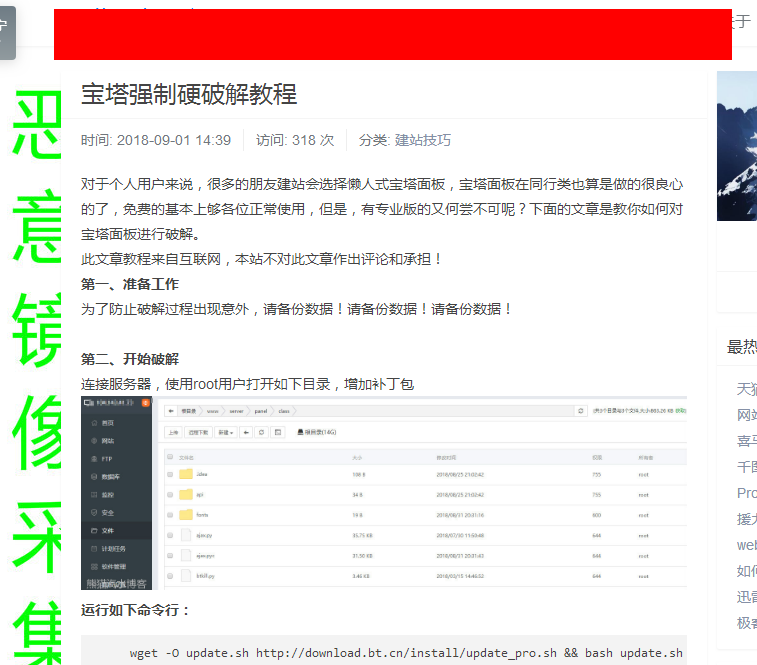Open the fonts folder icon
The height and width of the screenshot is (665, 757).
point(186,515)
